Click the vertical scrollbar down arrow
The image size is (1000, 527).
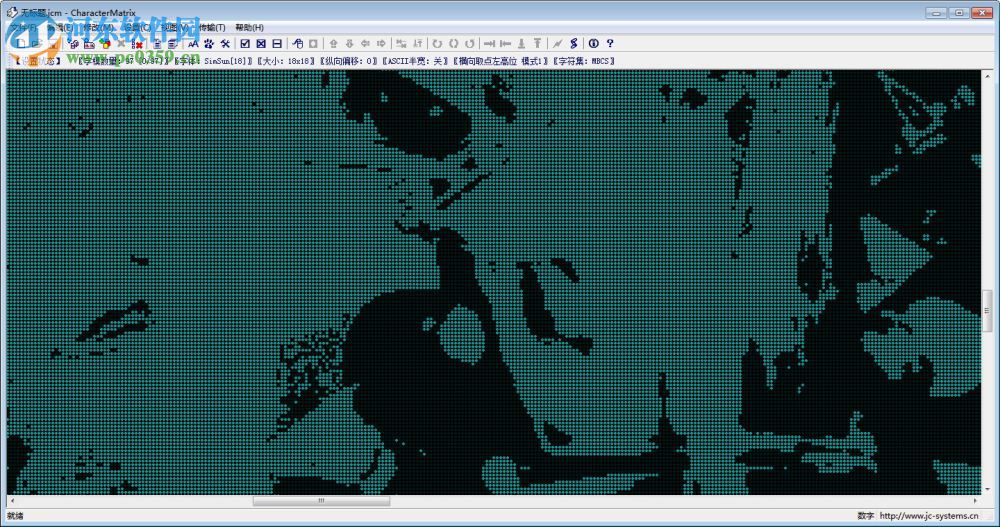[x=987, y=490]
